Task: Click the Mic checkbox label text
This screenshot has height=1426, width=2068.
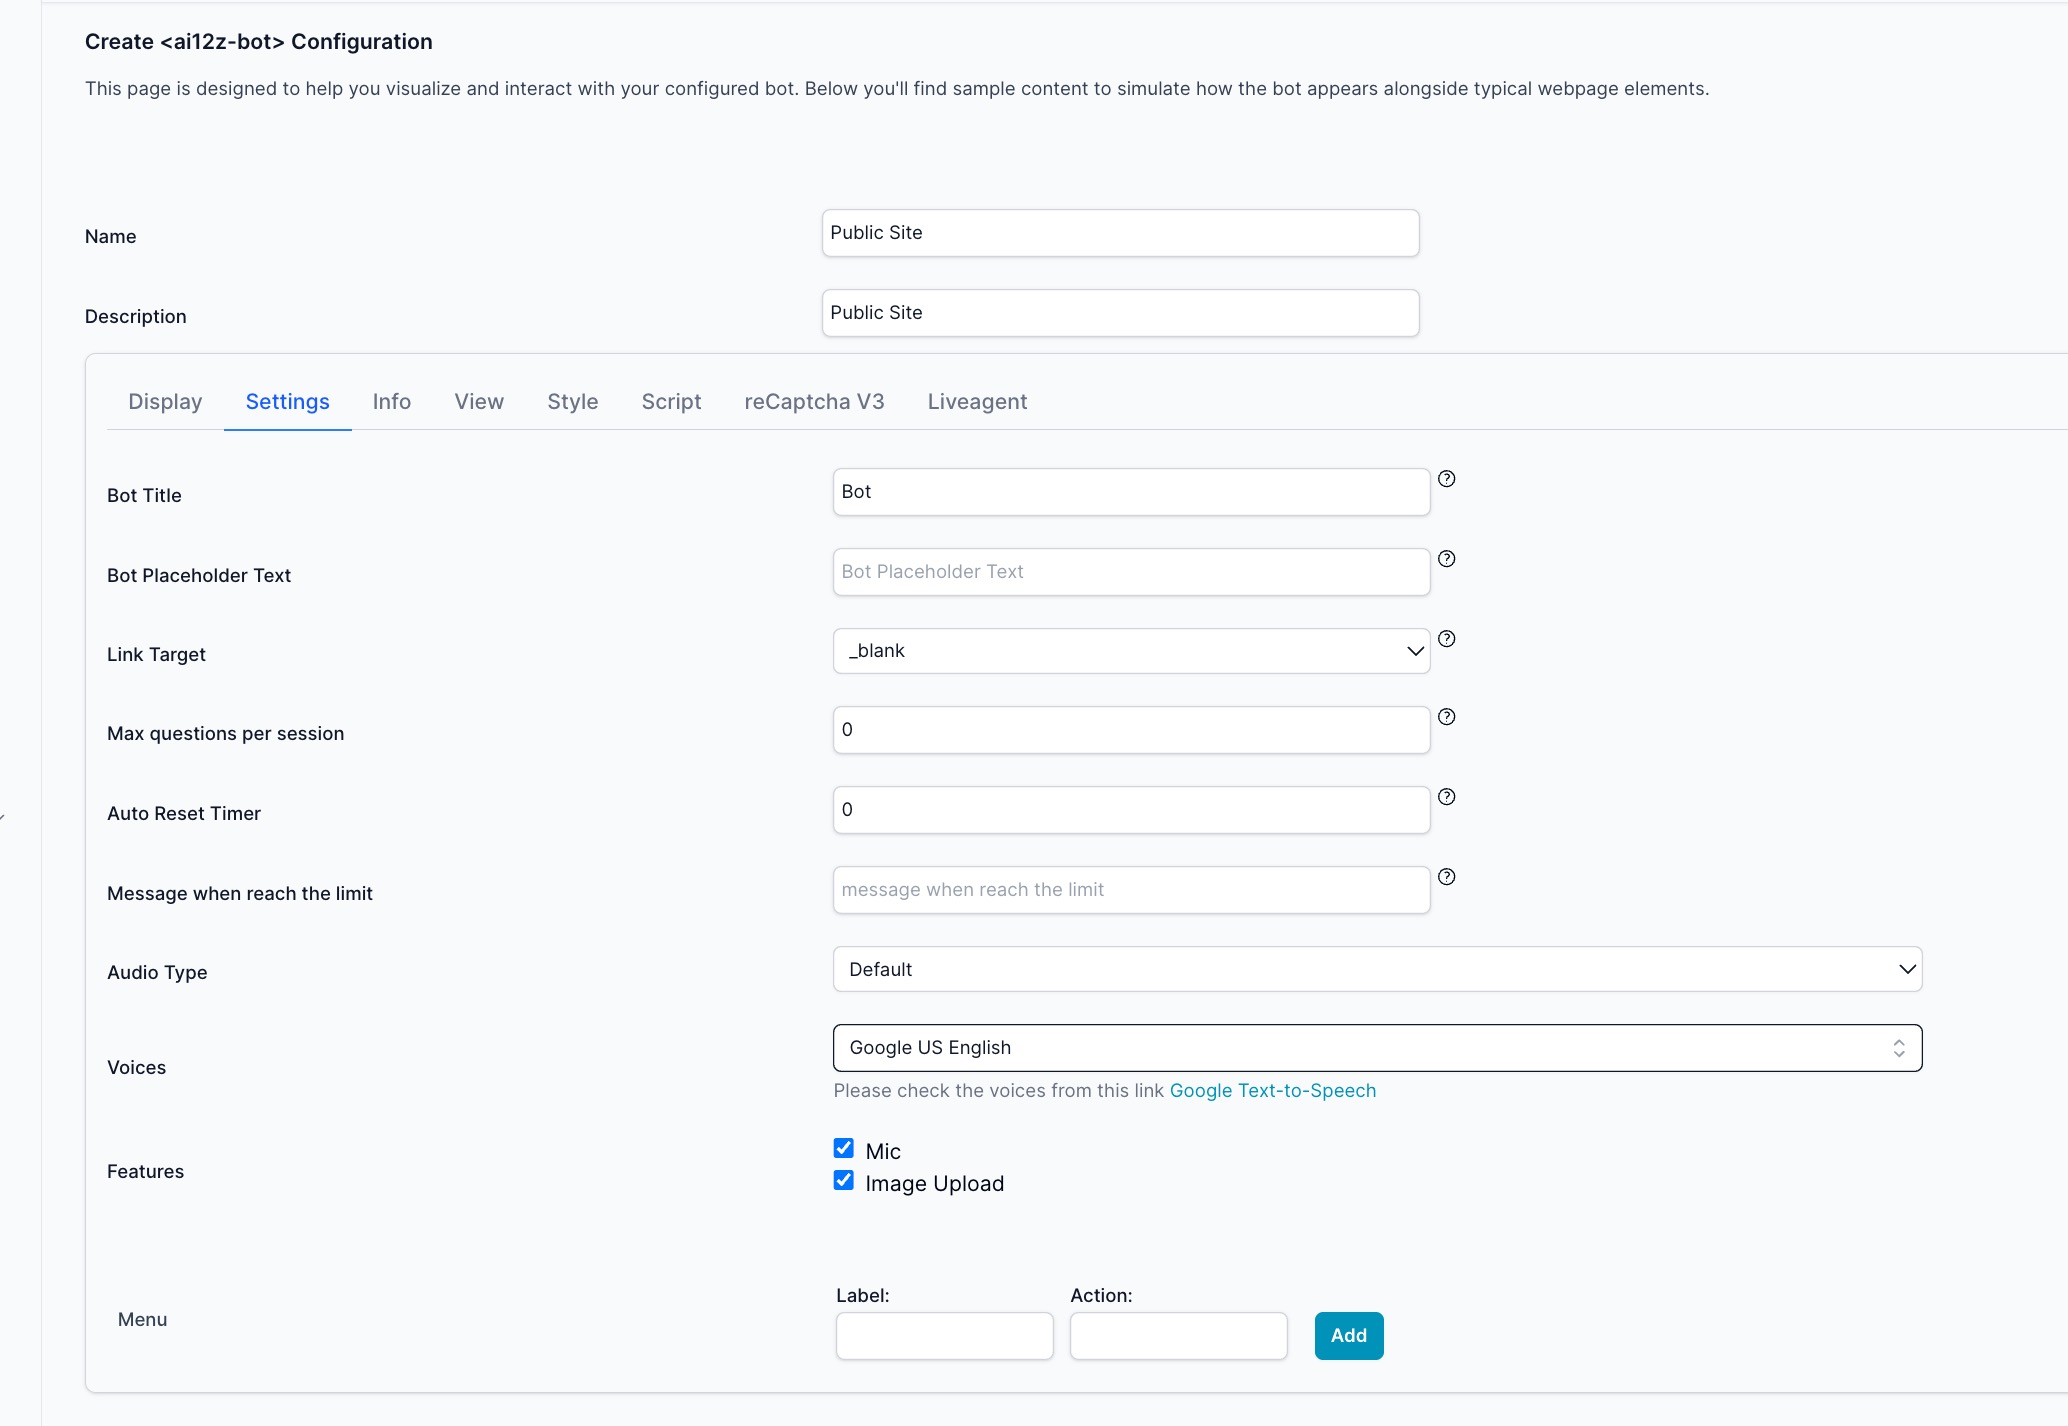Action: pyautogui.click(x=883, y=1152)
